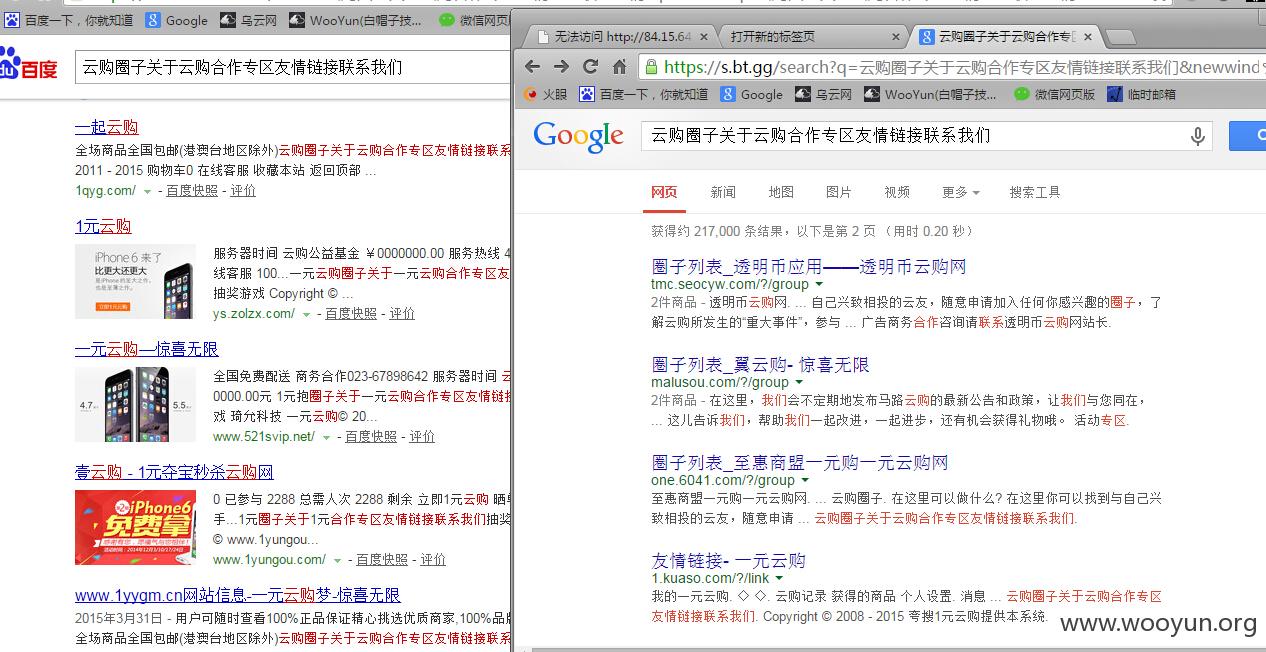Open a new tab with the tab-strip button
The height and width of the screenshot is (652, 1266).
(x=1121, y=37)
